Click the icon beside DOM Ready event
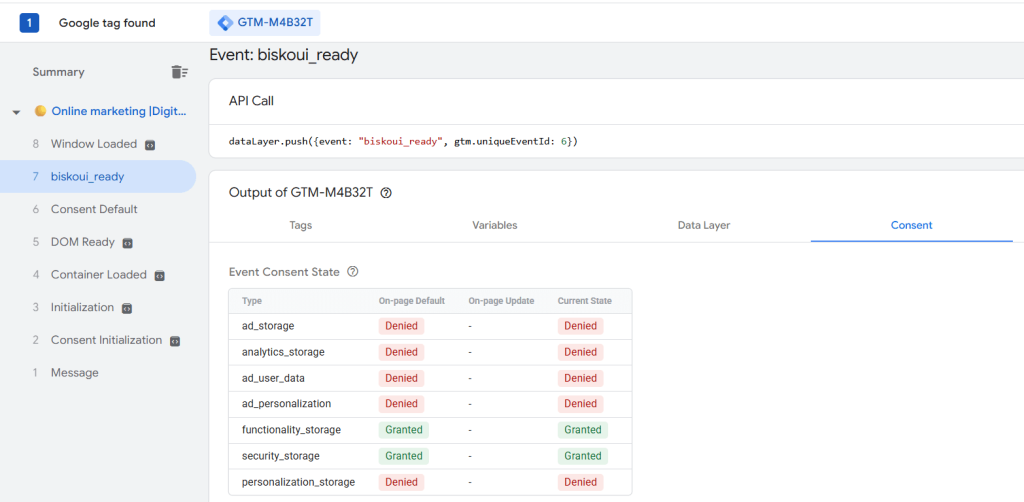This screenshot has width=1024, height=502. pyautogui.click(x=128, y=243)
